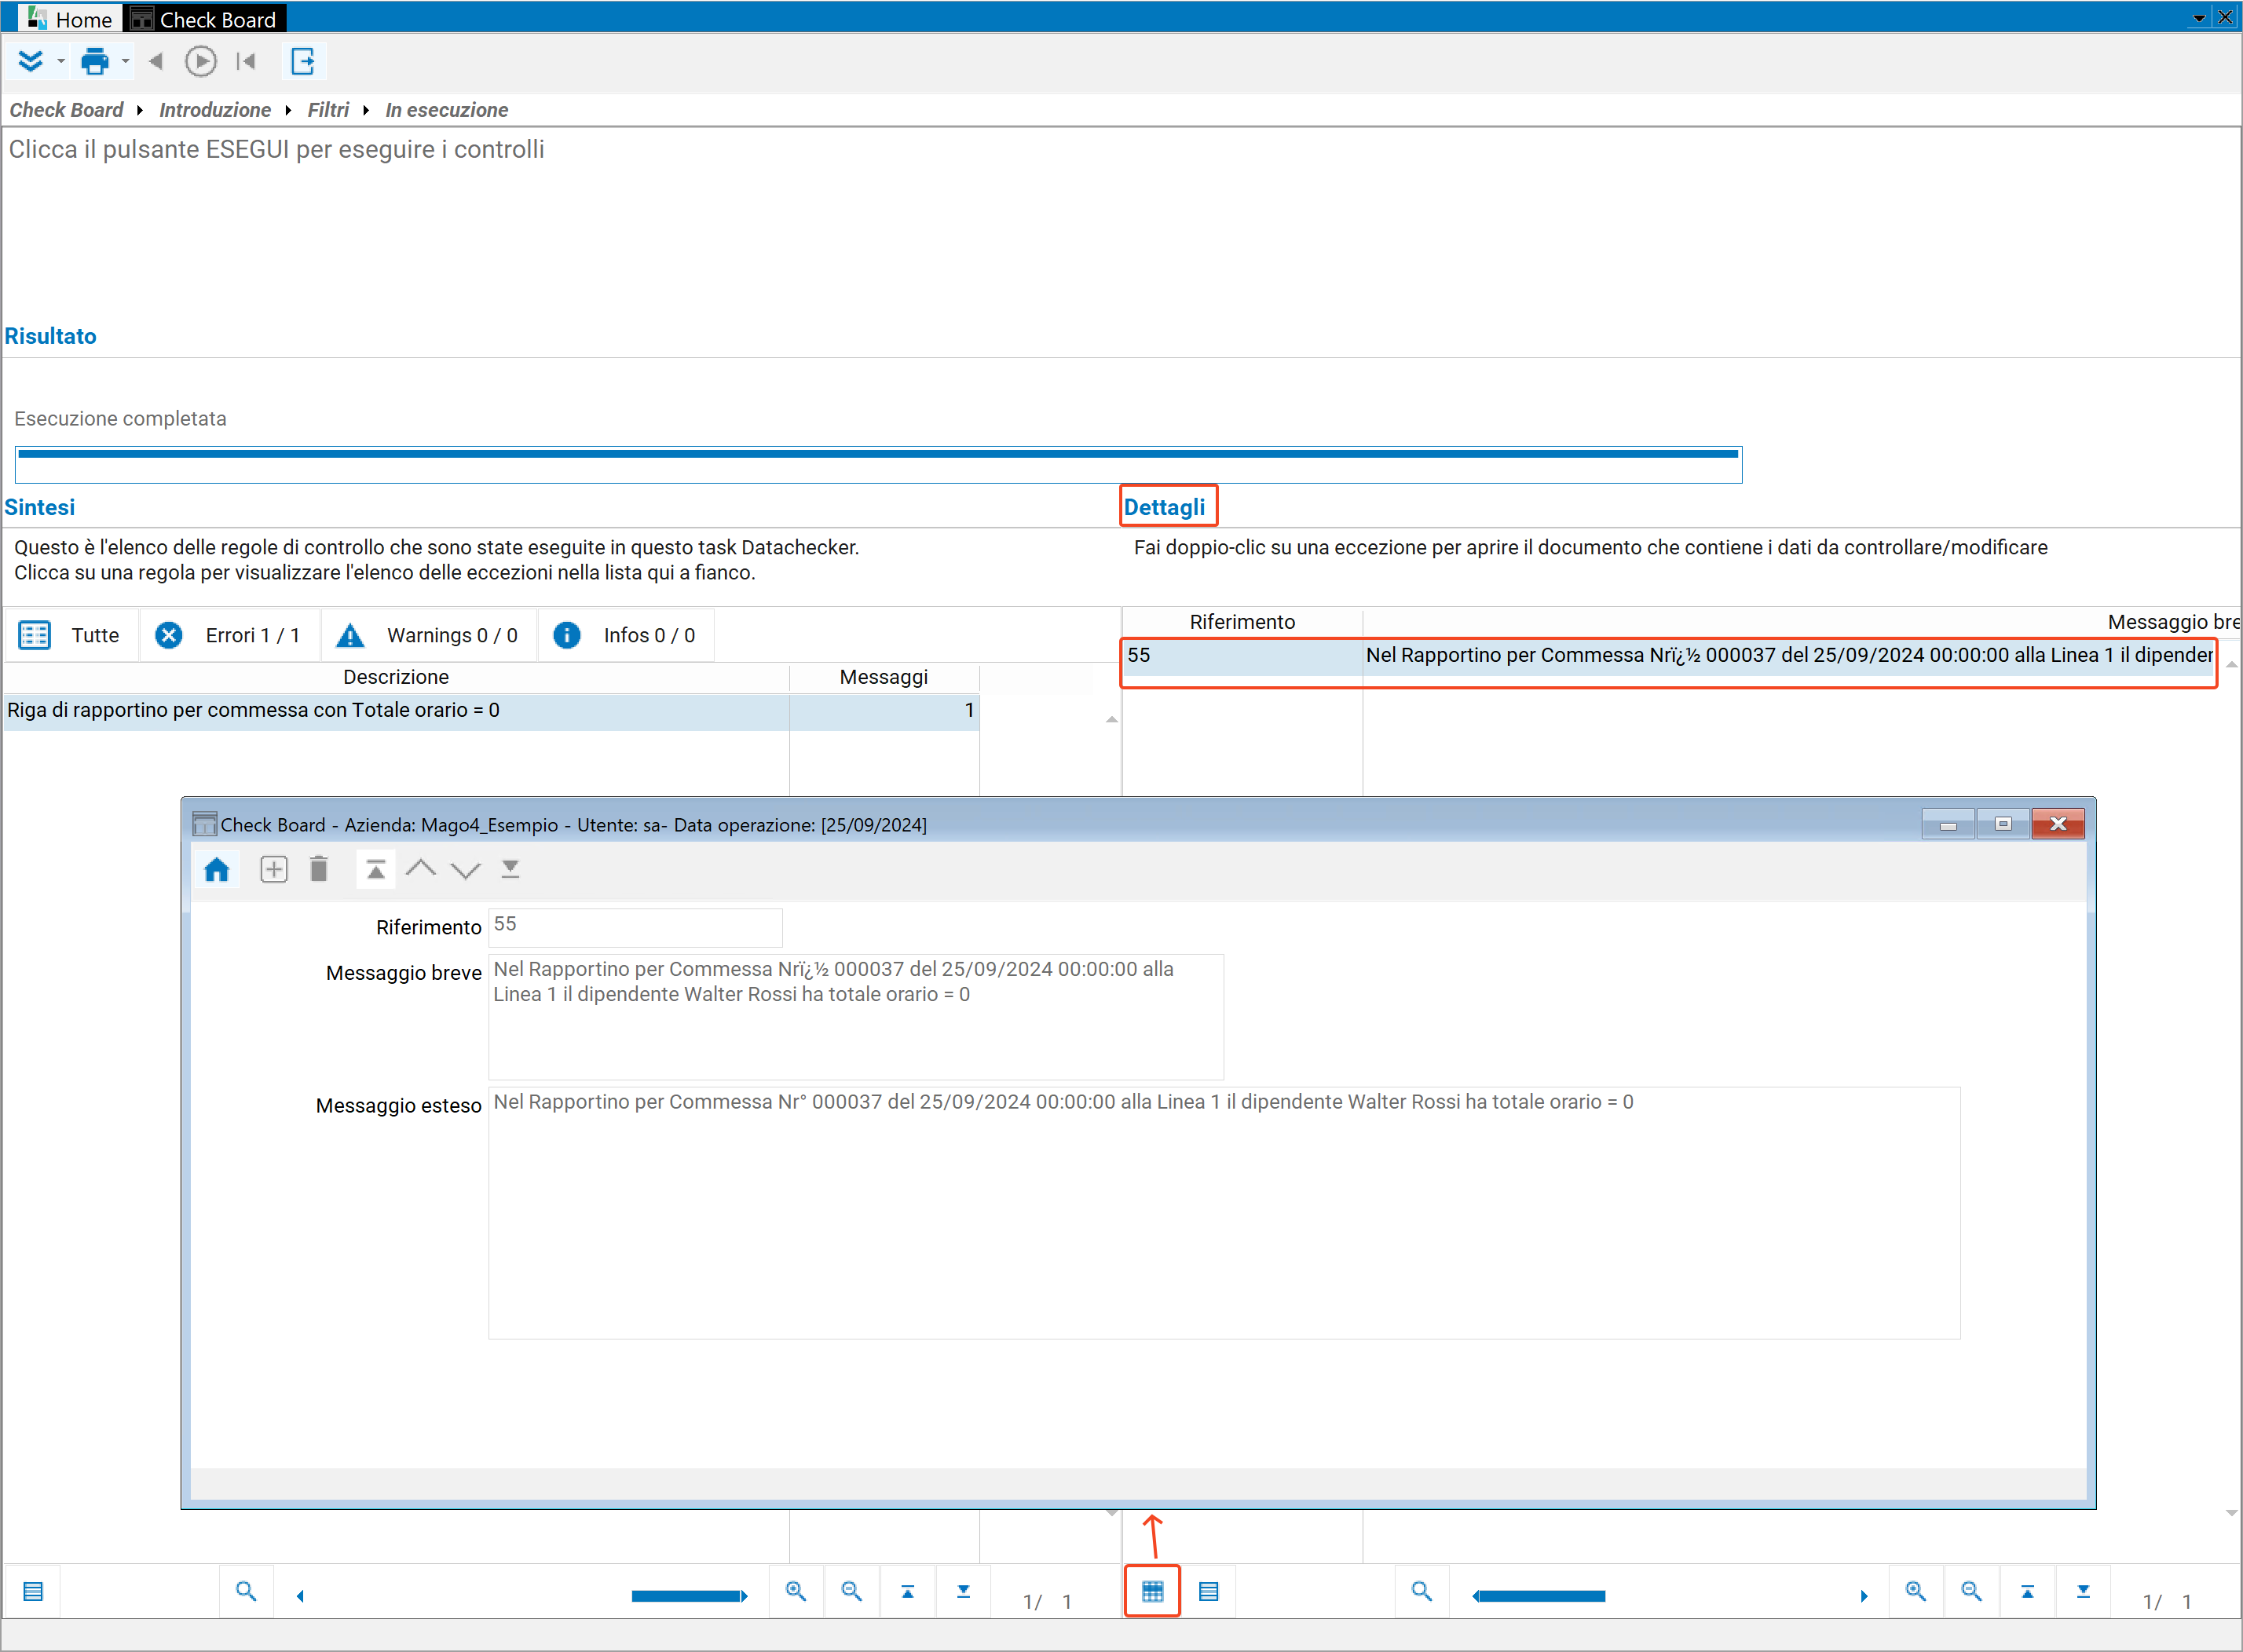
Task: Jump to the bottom of the Sintesi list
Action: (964, 1591)
